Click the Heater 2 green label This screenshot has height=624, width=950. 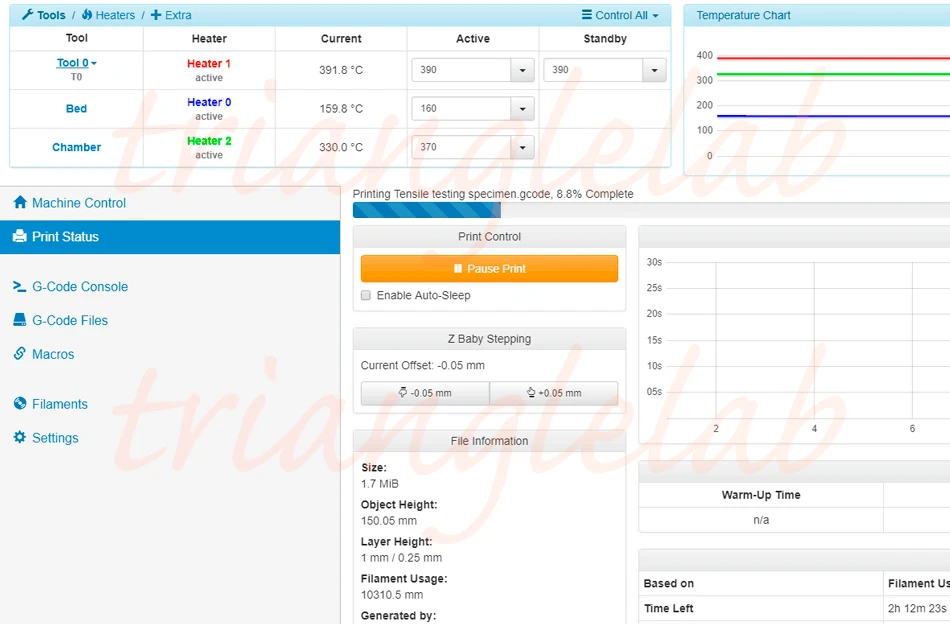click(209, 141)
